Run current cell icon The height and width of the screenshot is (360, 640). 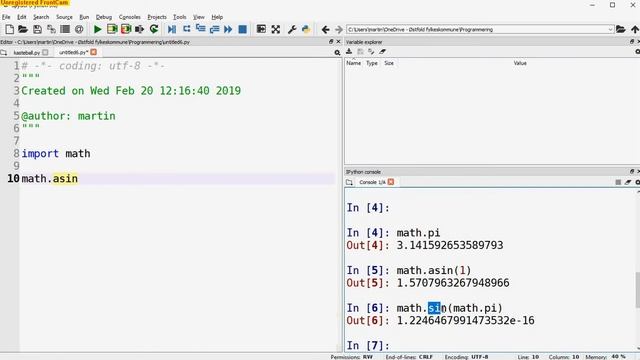click(112, 29)
